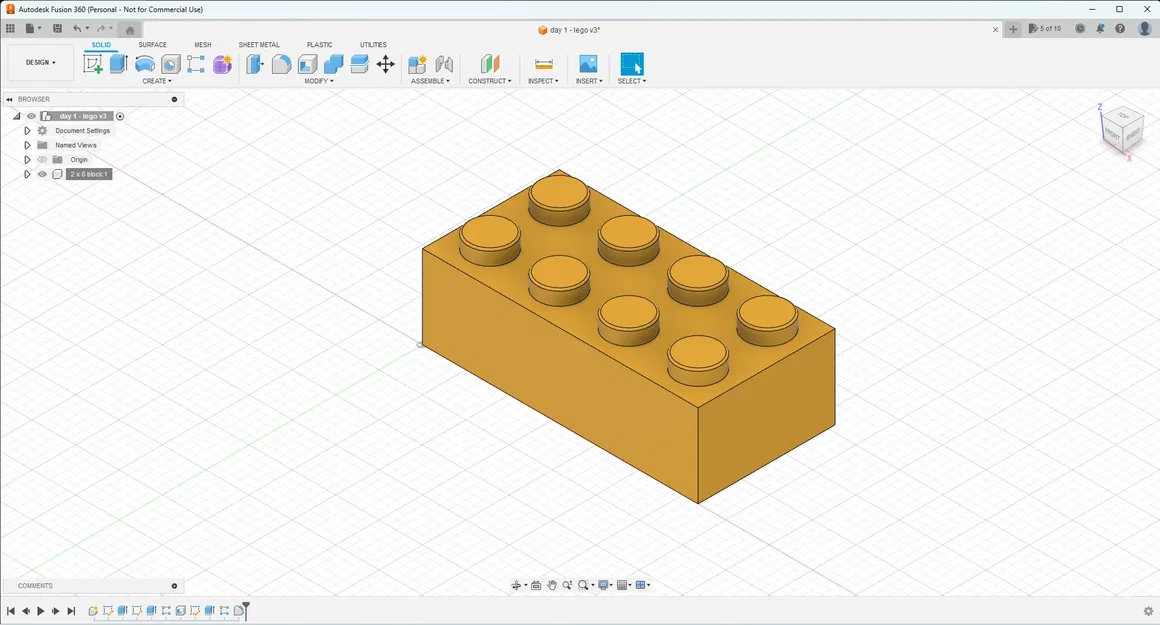Image resolution: width=1160 pixels, height=625 pixels.
Task: Switch to the UTILITIES tab
Action: [x=374, y=45]
